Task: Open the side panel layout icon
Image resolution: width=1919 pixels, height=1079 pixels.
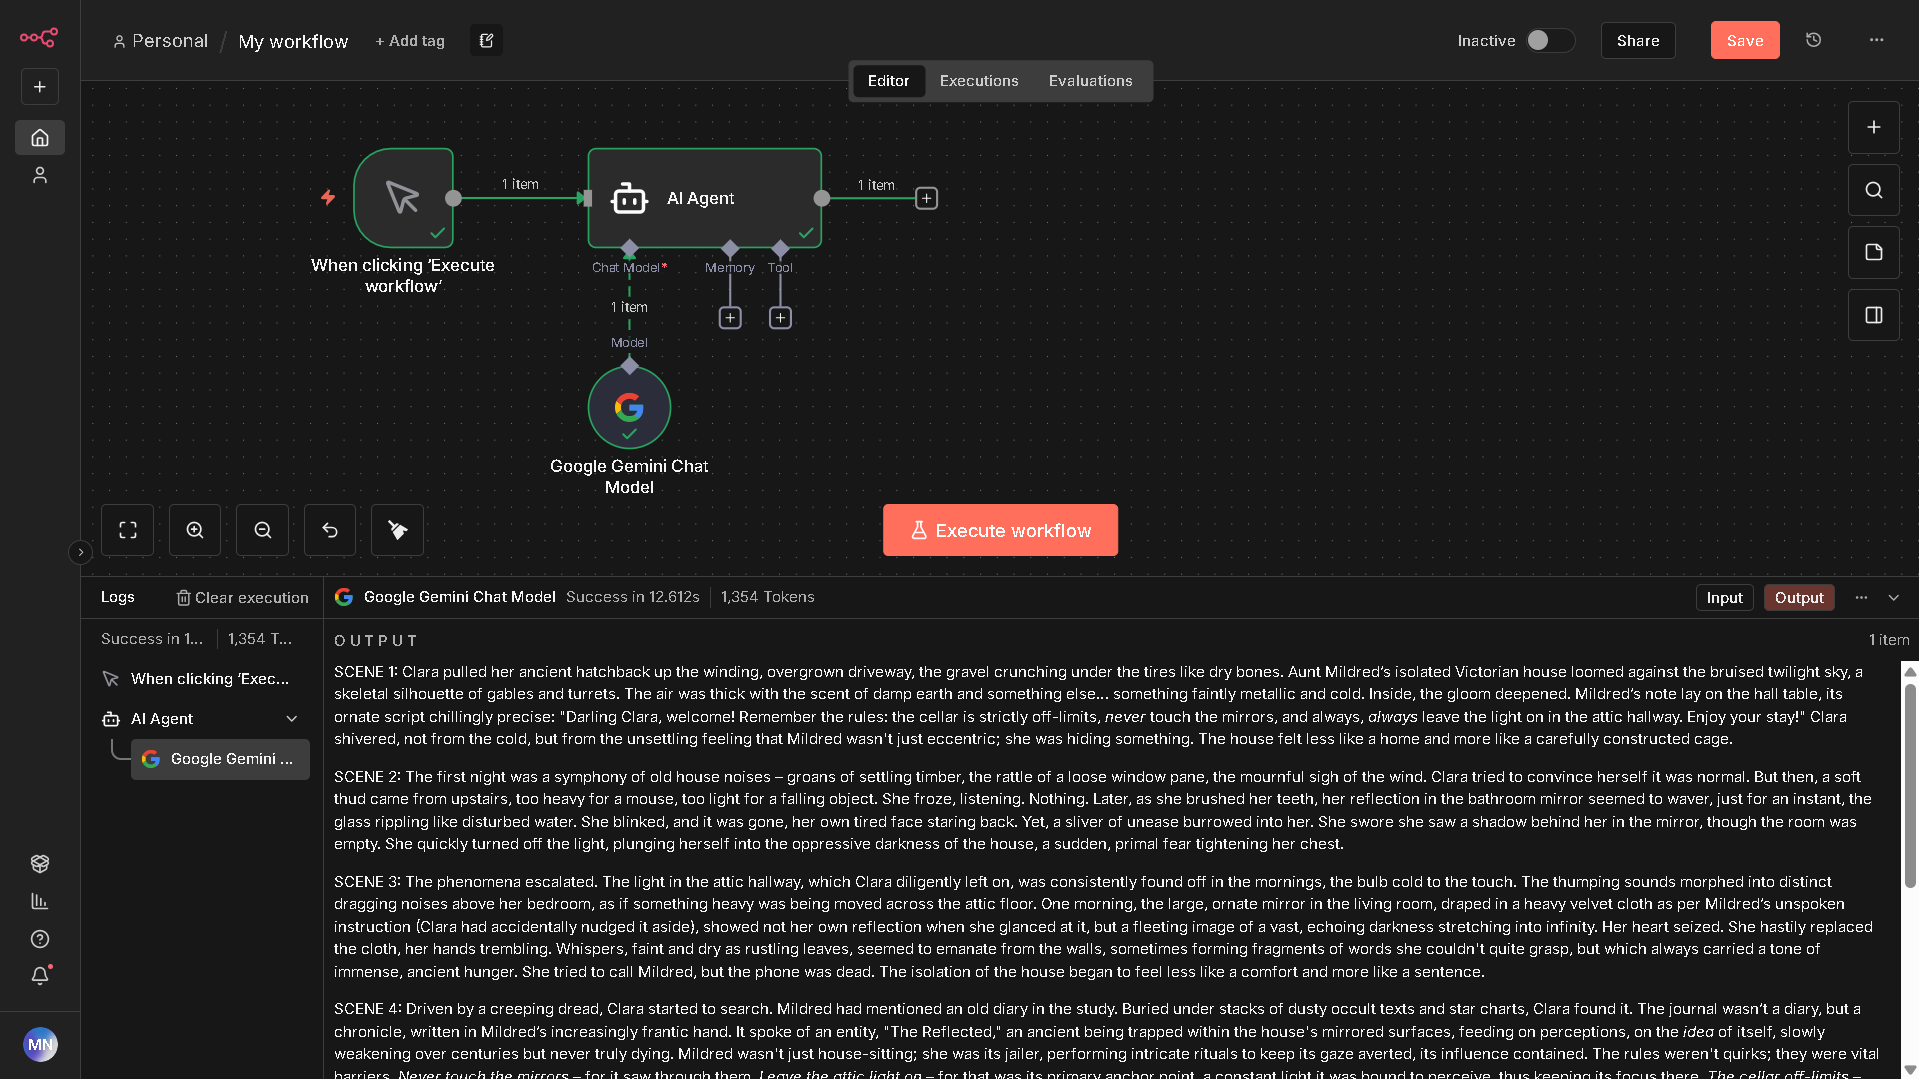Action: [1874, 315]
